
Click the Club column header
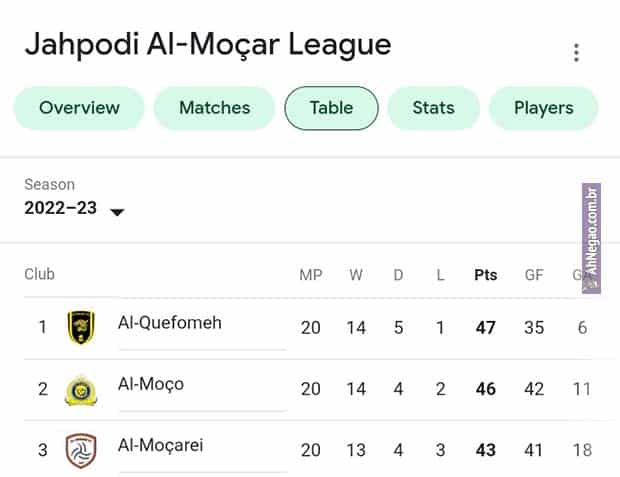coord(40,274)
